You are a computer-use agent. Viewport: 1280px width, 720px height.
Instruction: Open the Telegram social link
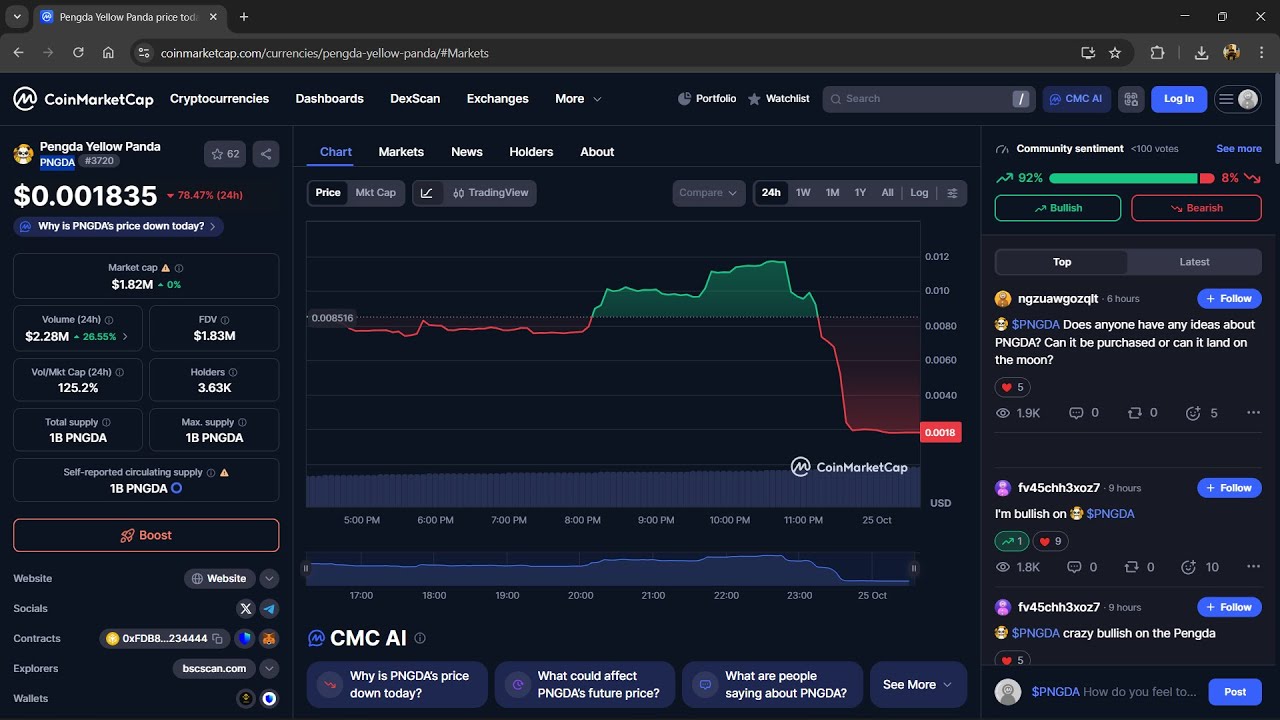click(x=269, y=608)
